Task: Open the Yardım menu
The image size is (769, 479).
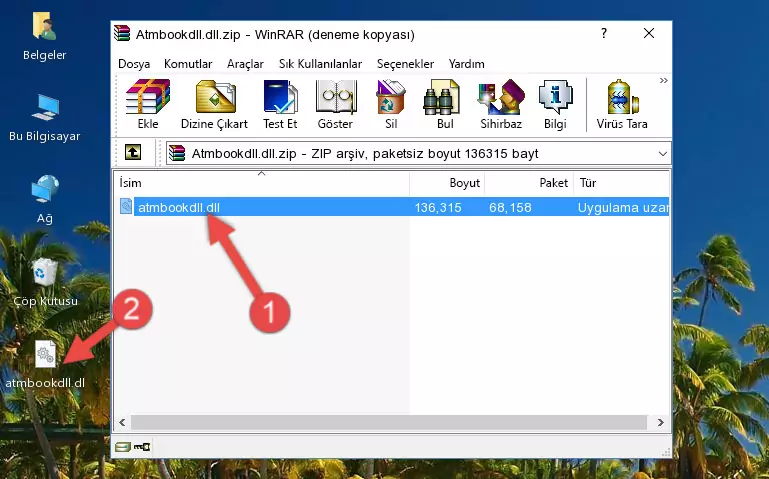Action: (466, 64)
